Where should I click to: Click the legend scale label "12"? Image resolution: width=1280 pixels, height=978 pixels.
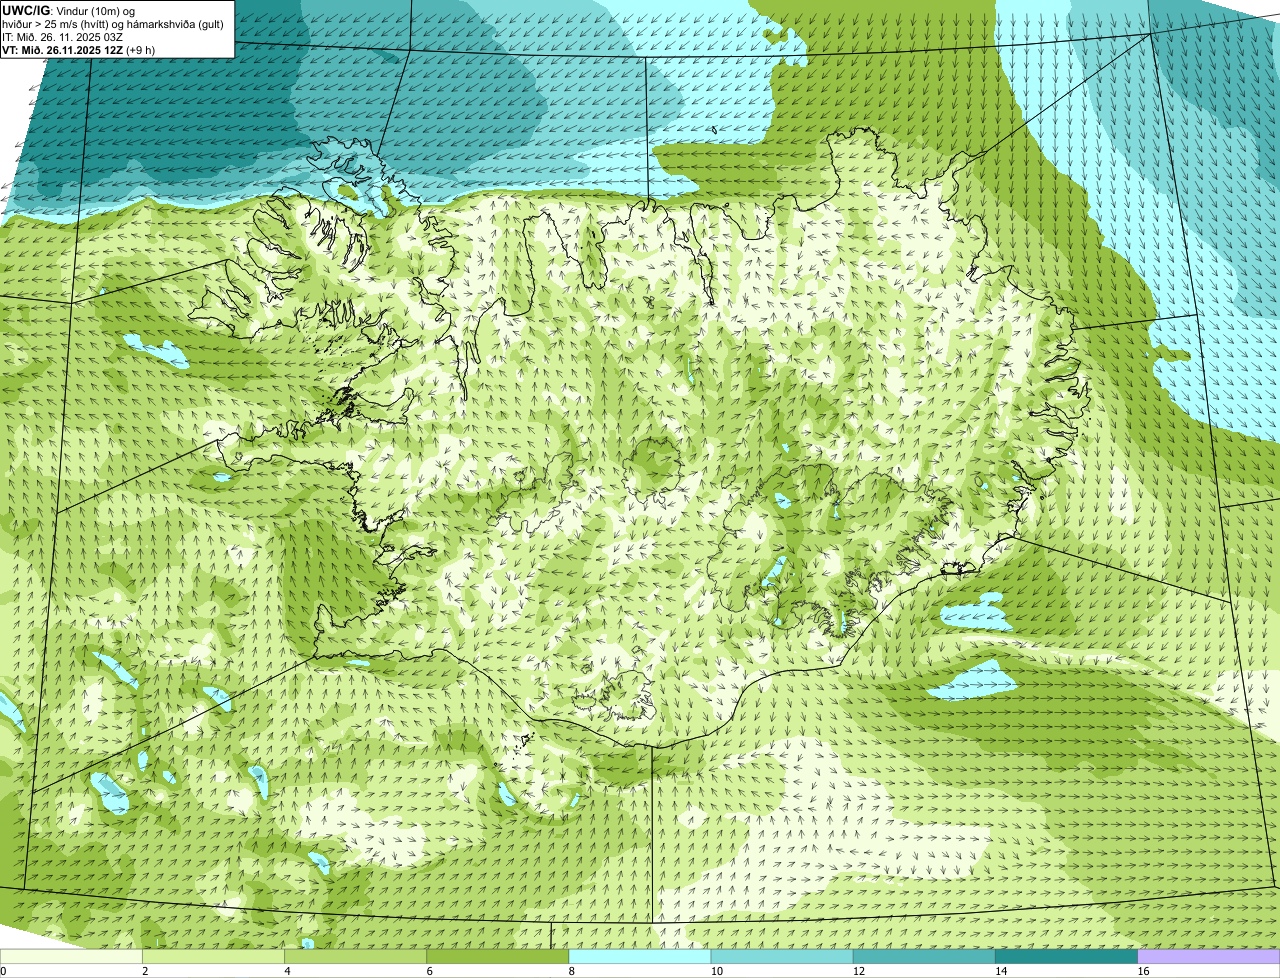[x=859, y=971]
